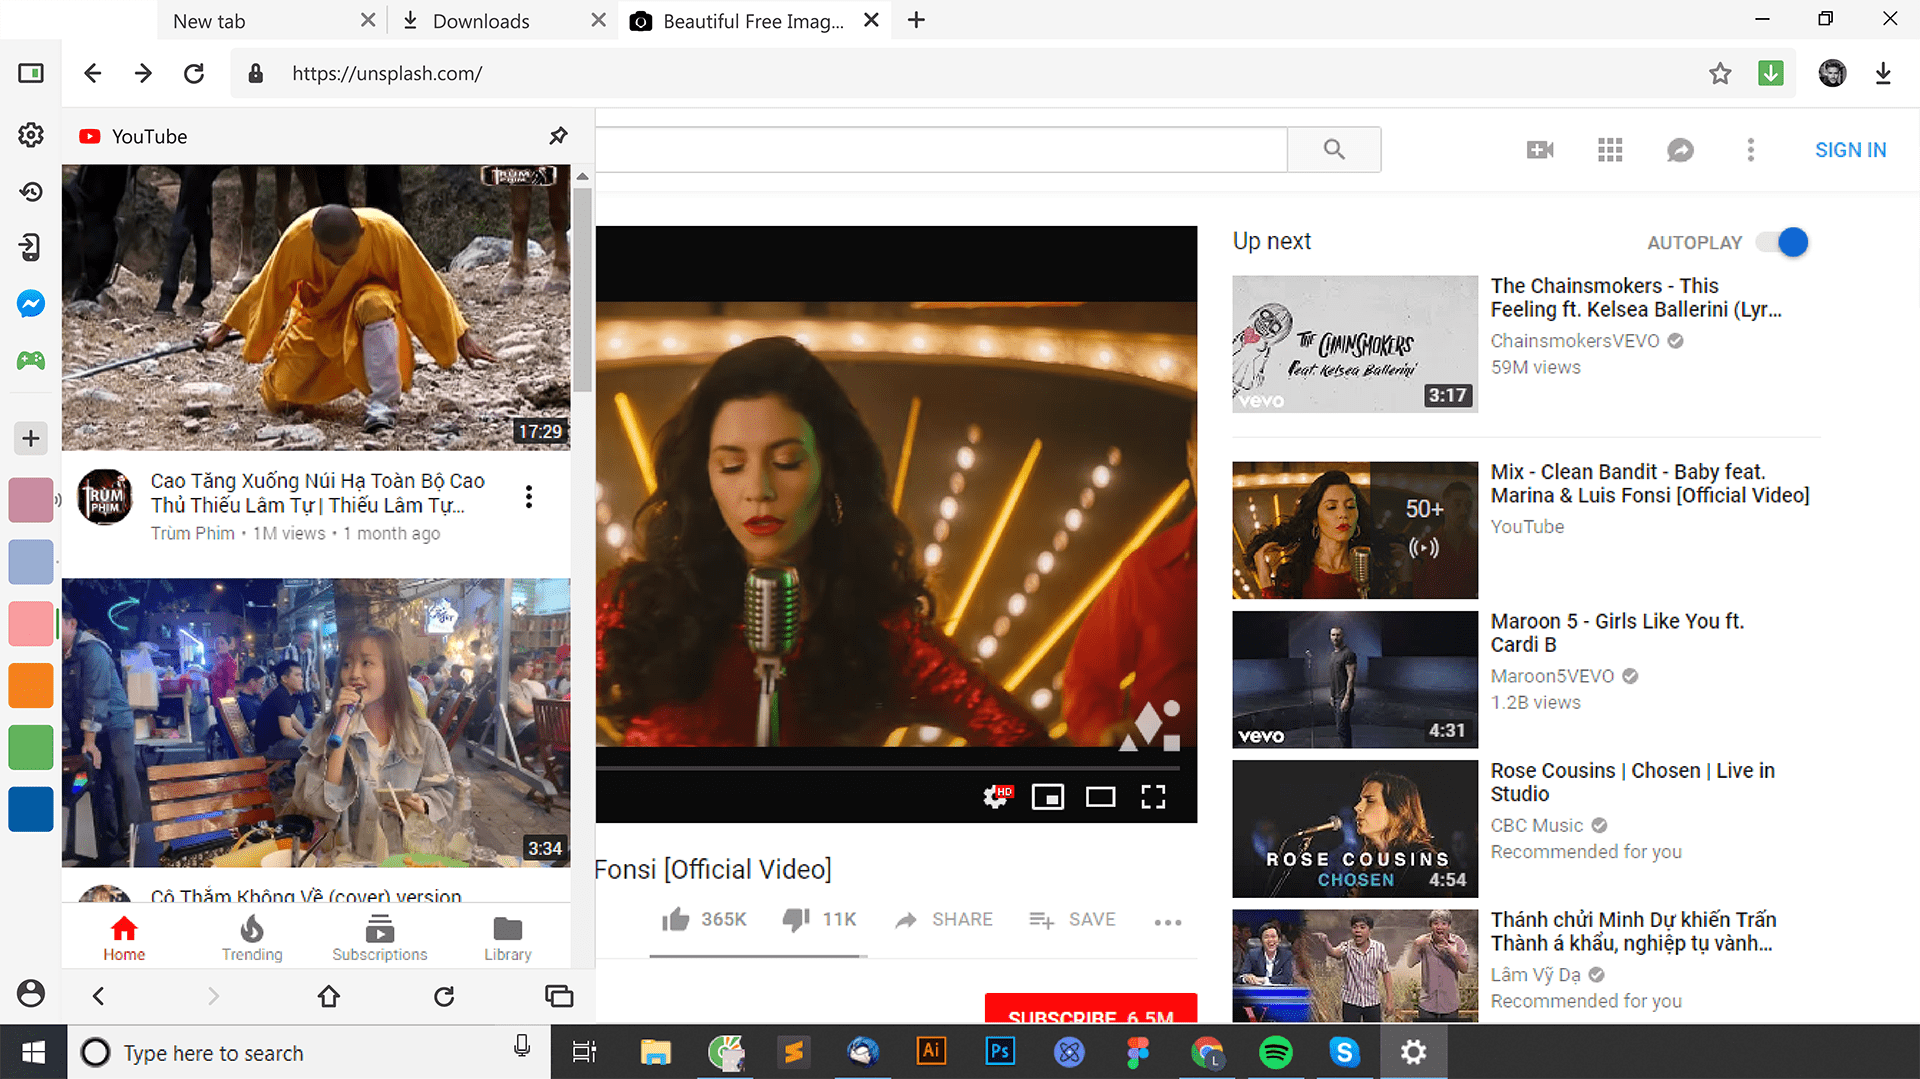Image resolution: width=1920 pixels, height=1079 pixels.
Task: Open the YouTube apps grid icon
Action: [1610, 150]
